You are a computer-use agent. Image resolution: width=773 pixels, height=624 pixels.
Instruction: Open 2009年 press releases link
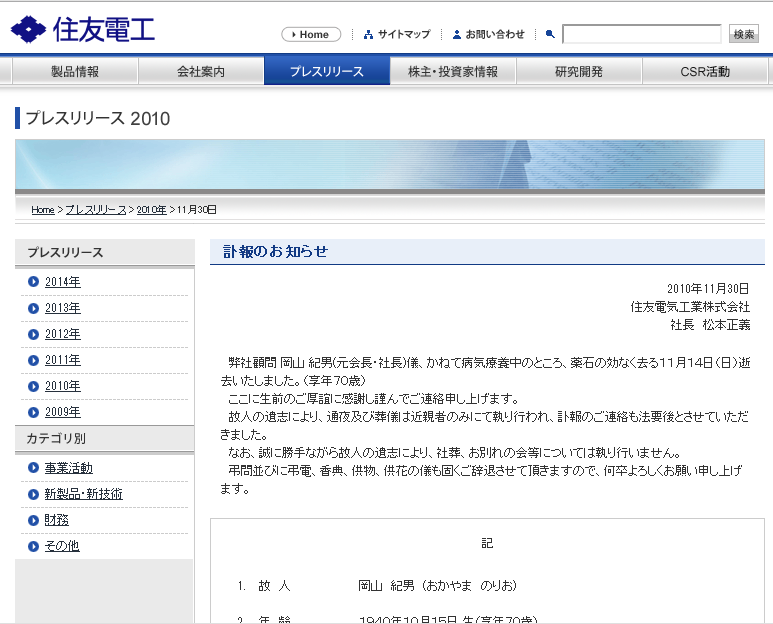(63, 412)
